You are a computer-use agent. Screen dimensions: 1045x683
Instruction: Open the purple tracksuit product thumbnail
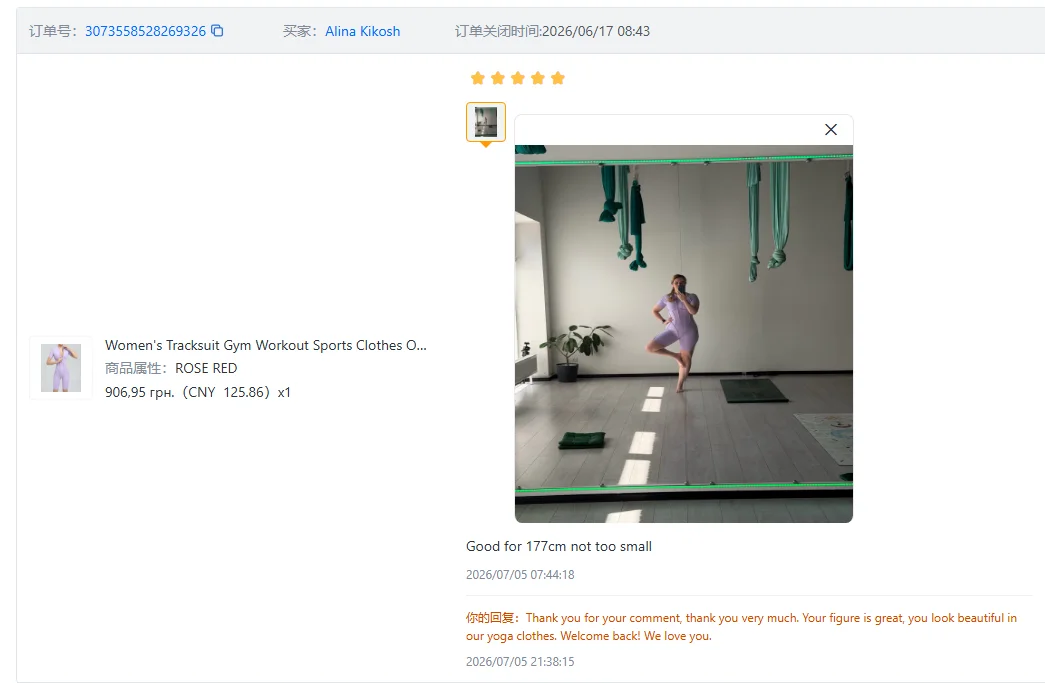click(x=61, y=368)
